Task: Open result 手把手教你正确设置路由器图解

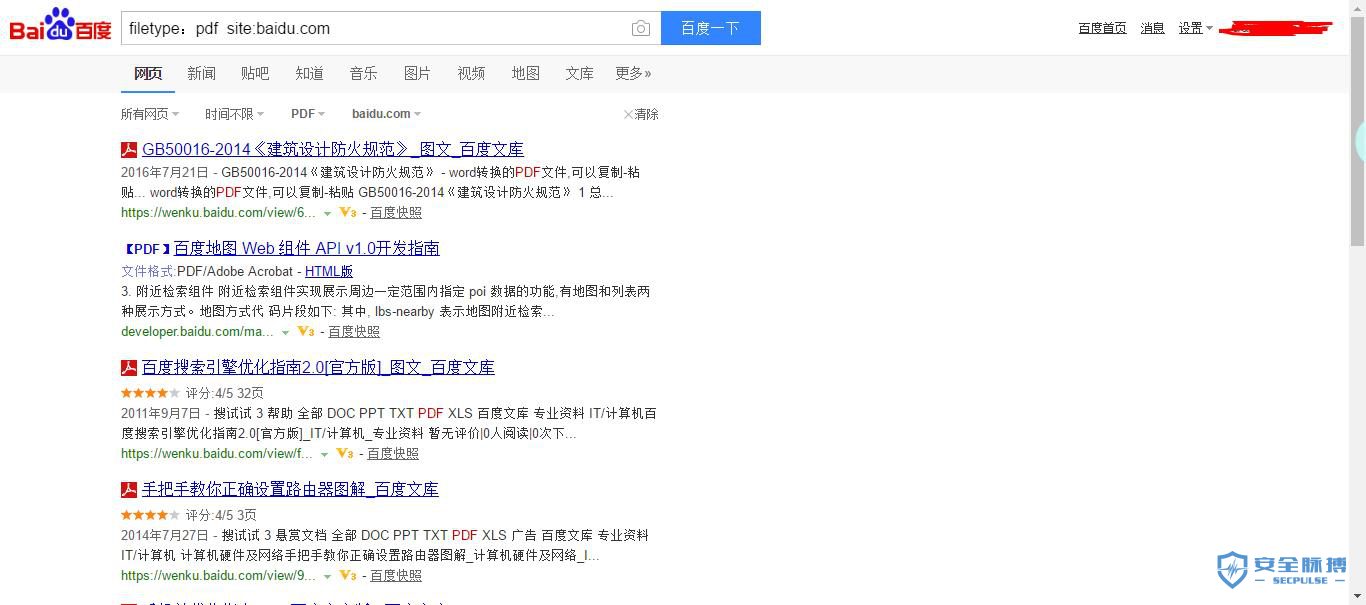Action: point(290,490)
